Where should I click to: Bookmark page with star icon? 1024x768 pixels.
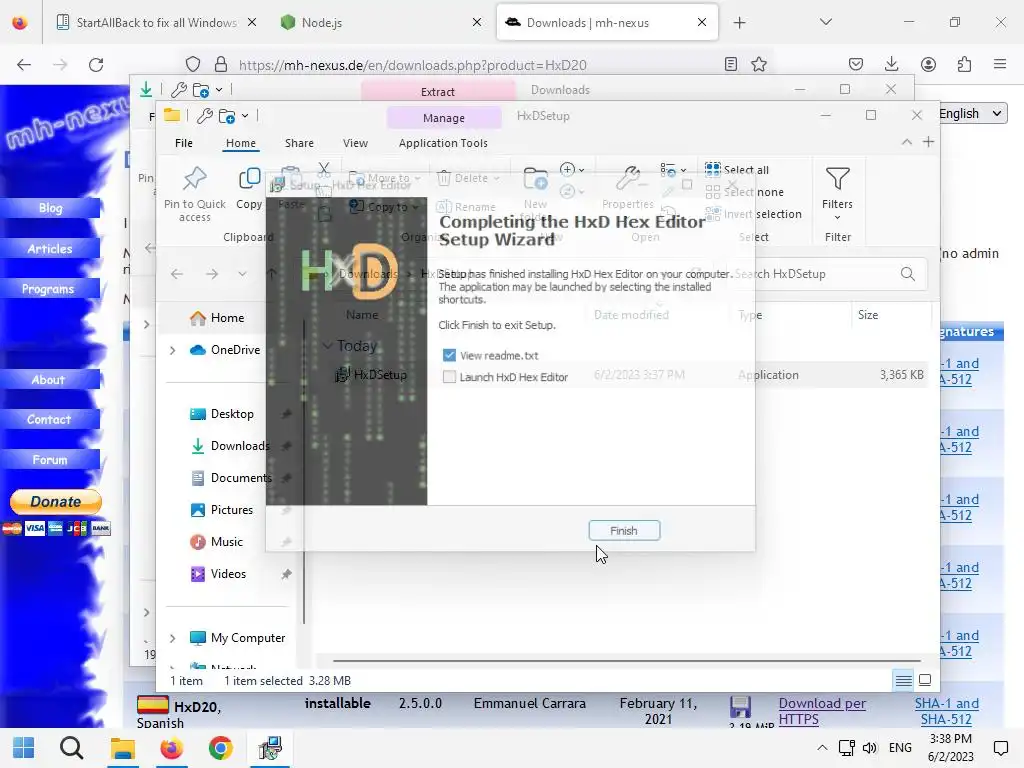tap(759, 64)
